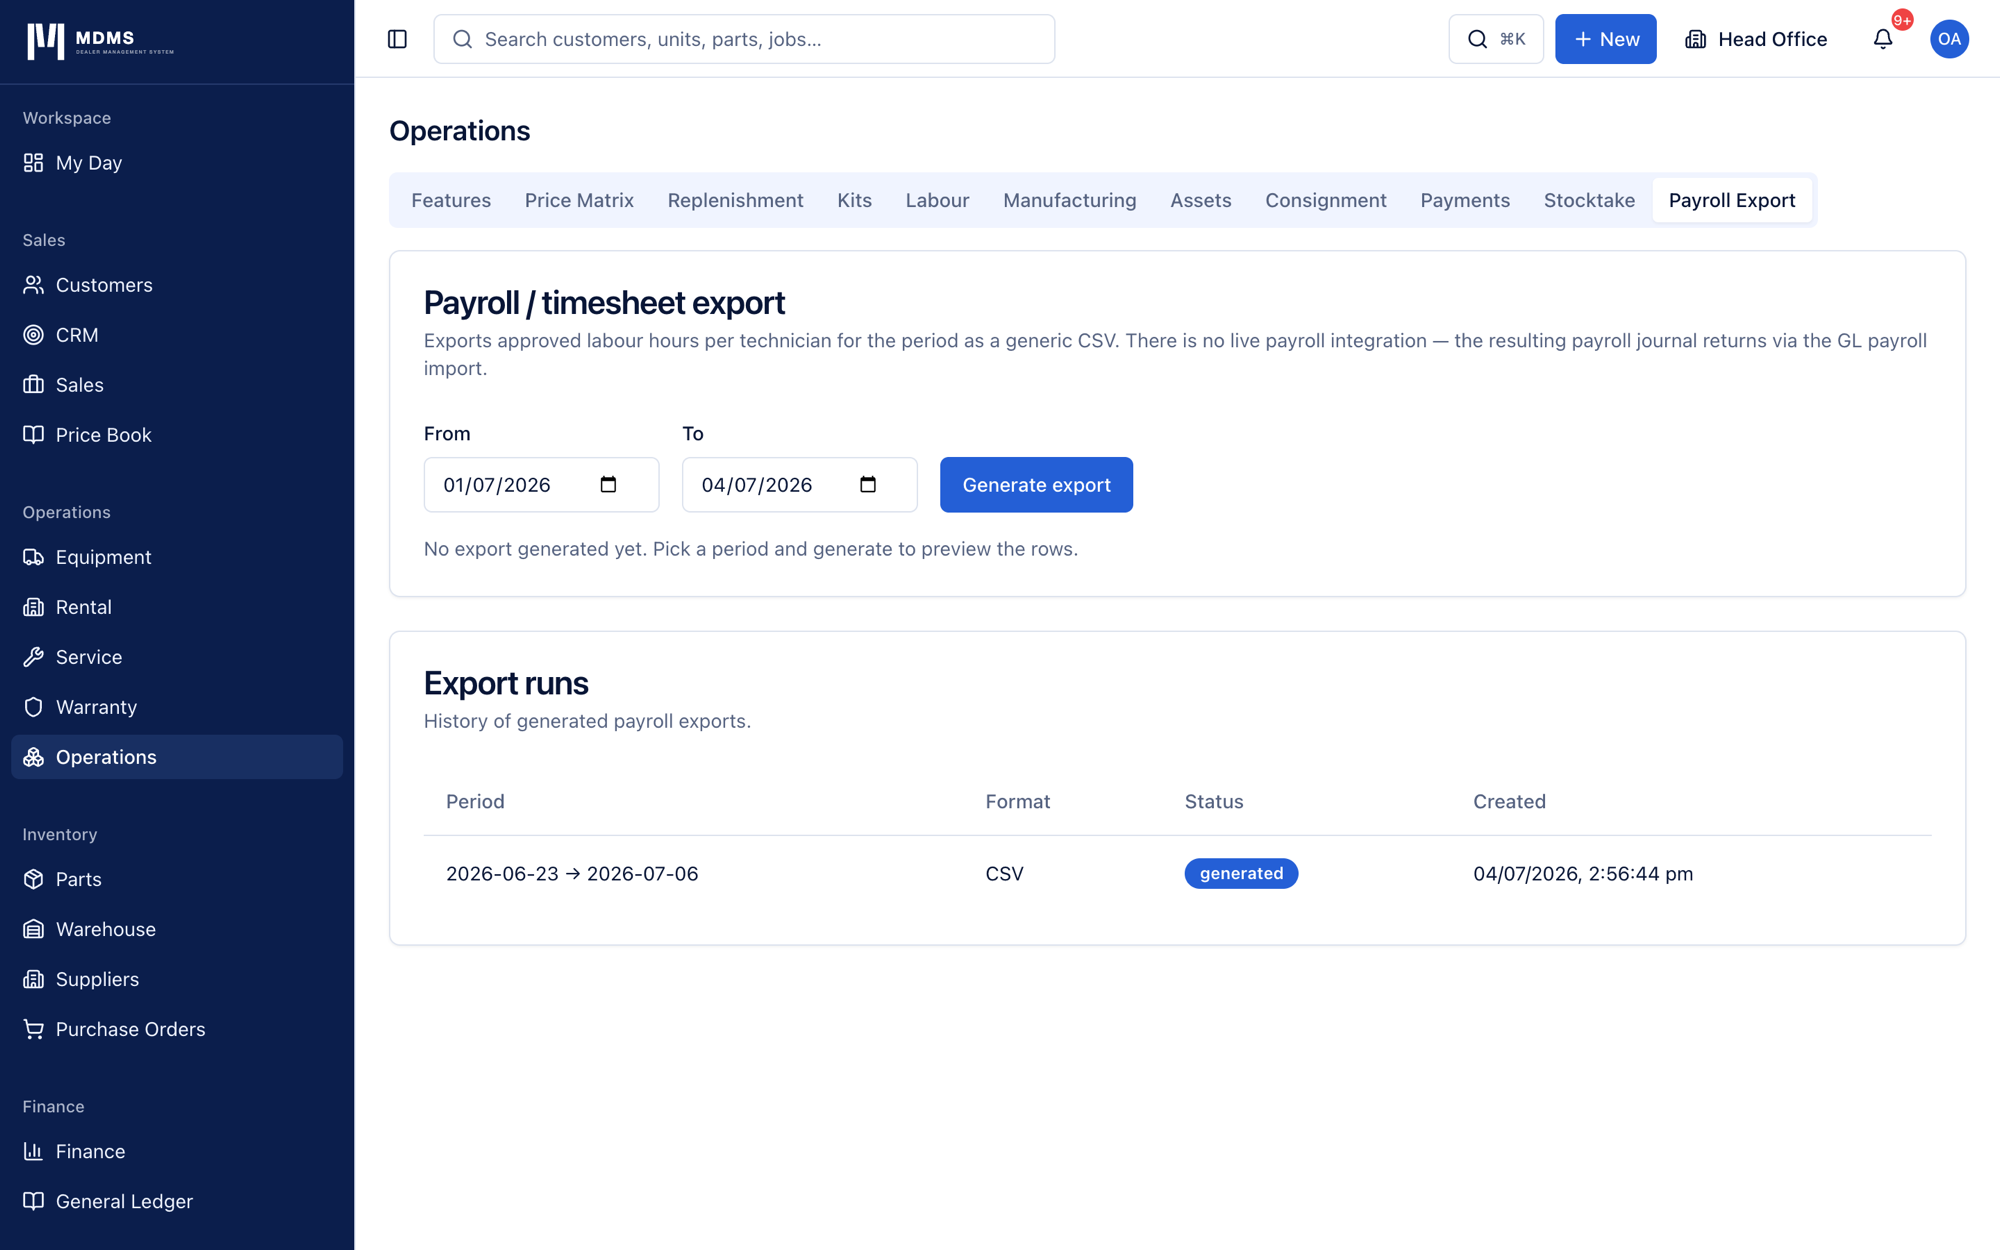Toggle the sidebar collapse icon
The width and height of the screenshot is (2000, 1250).
coord(397,39)
